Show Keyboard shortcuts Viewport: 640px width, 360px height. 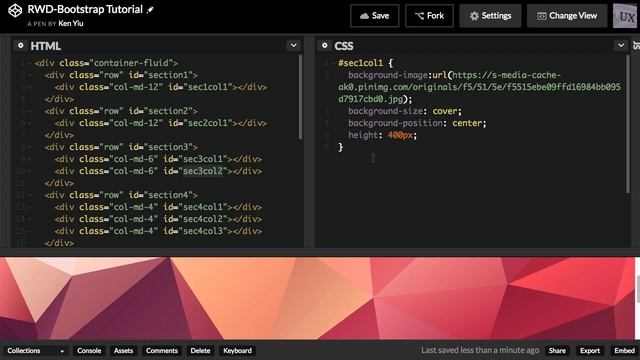[x=237, y=351]
